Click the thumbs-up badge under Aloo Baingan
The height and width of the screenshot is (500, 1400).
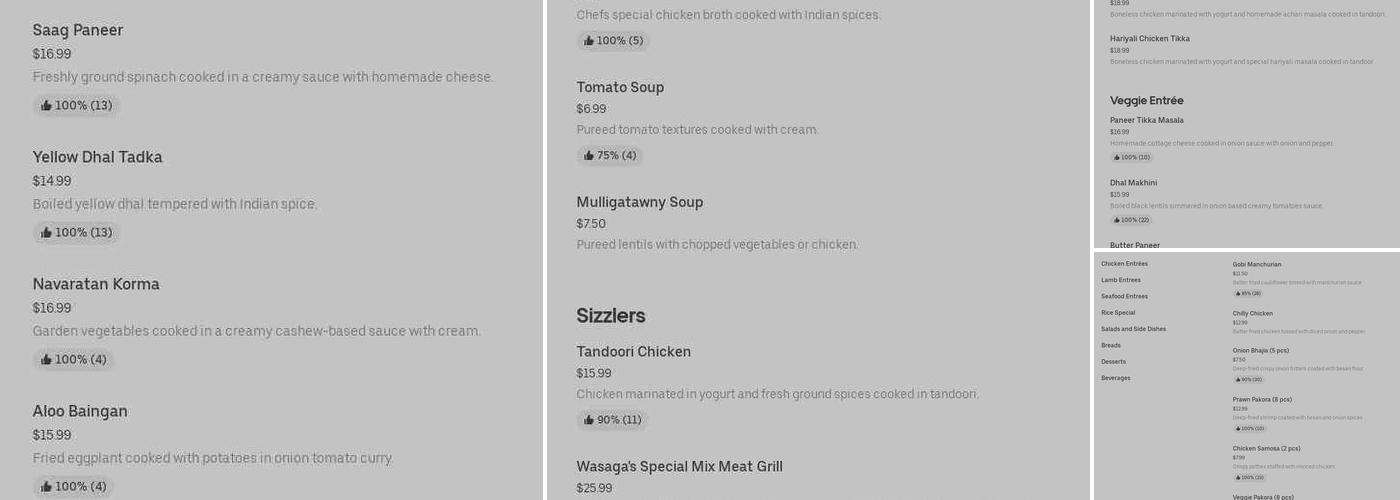(x=73, y=487)
